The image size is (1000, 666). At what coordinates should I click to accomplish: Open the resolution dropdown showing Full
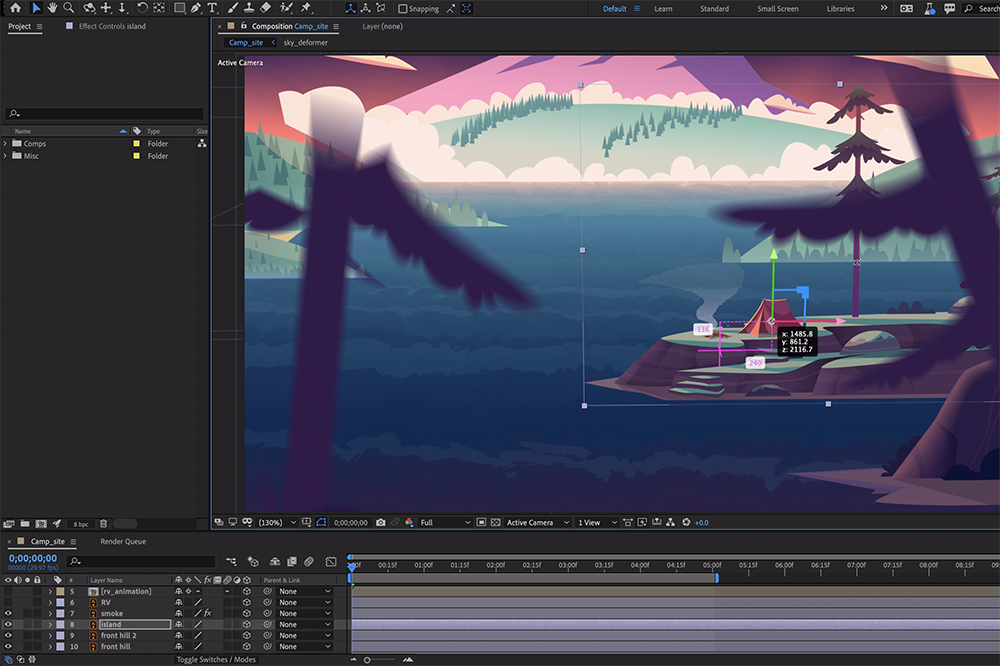(x=445, y=523)
